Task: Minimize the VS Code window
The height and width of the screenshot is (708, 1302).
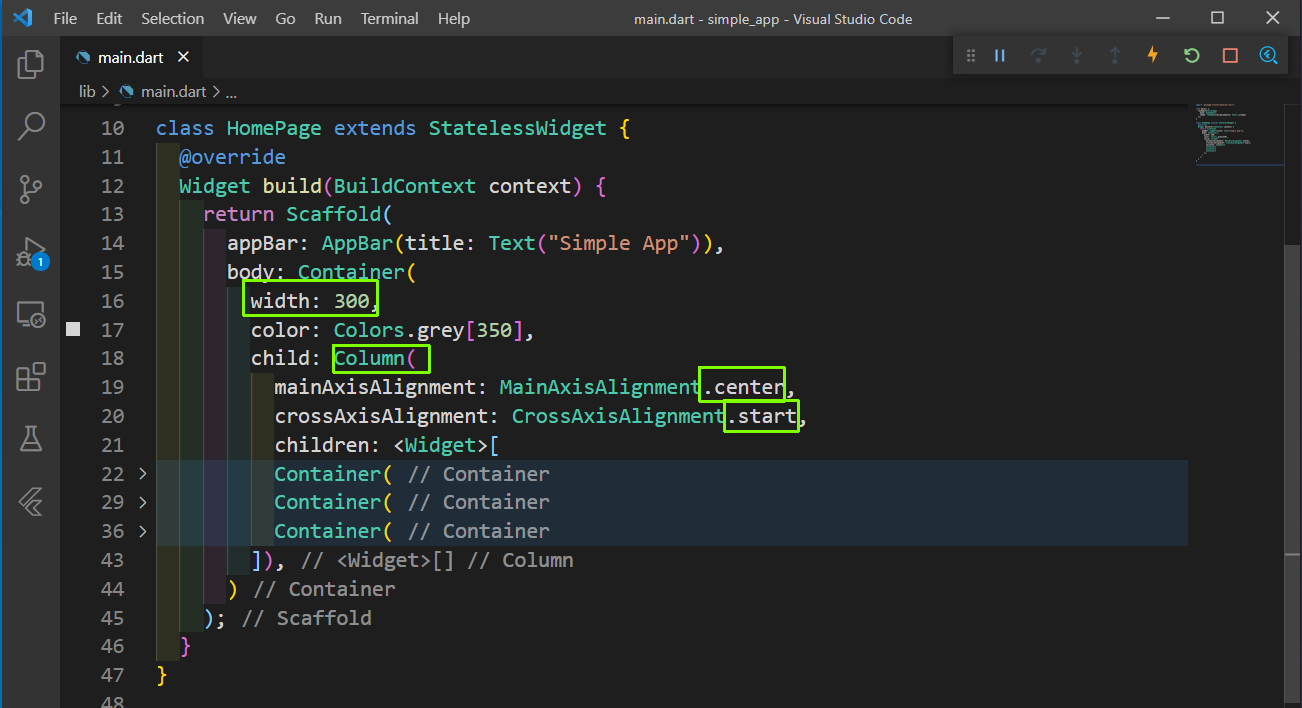Action: coord(1163,18)
